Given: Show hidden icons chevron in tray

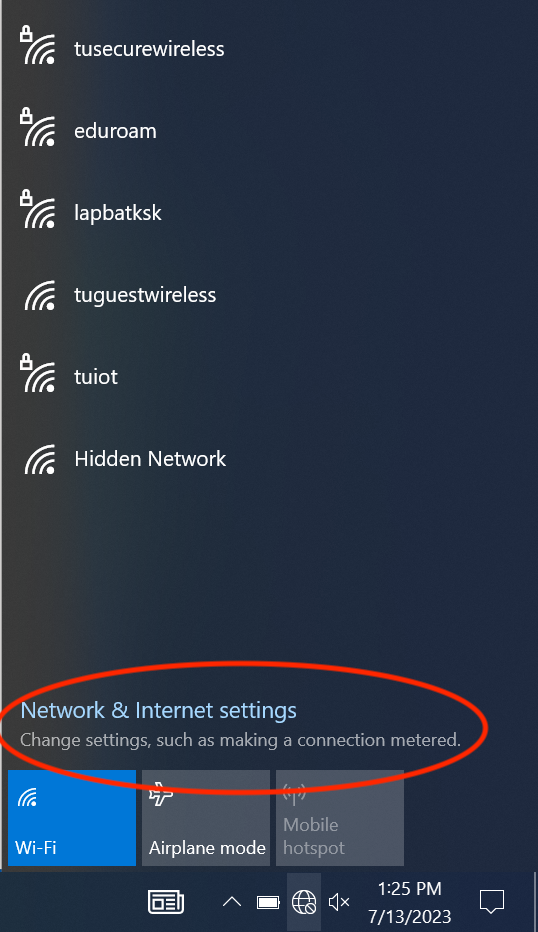Looking at the screenshot, I should (232, 902).
